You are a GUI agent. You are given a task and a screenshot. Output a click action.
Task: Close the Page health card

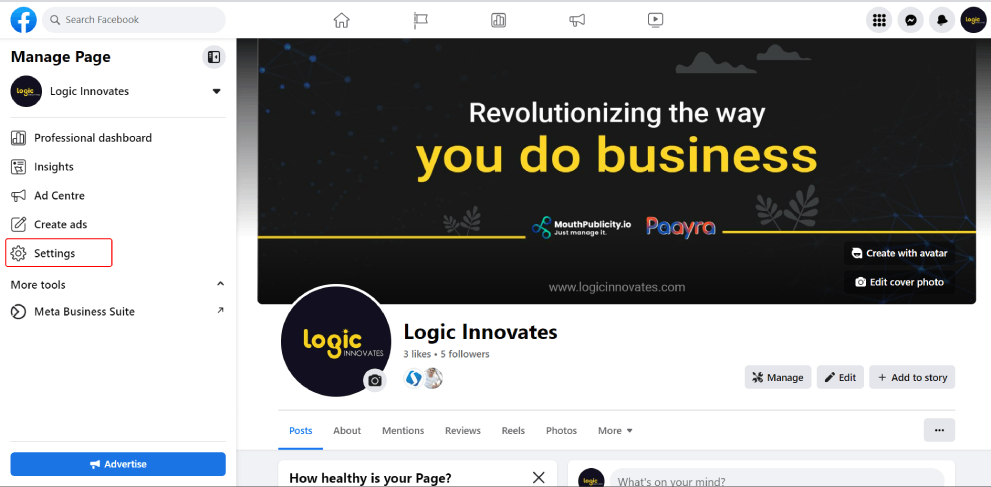pyautogui.click(x=538, y=478)
